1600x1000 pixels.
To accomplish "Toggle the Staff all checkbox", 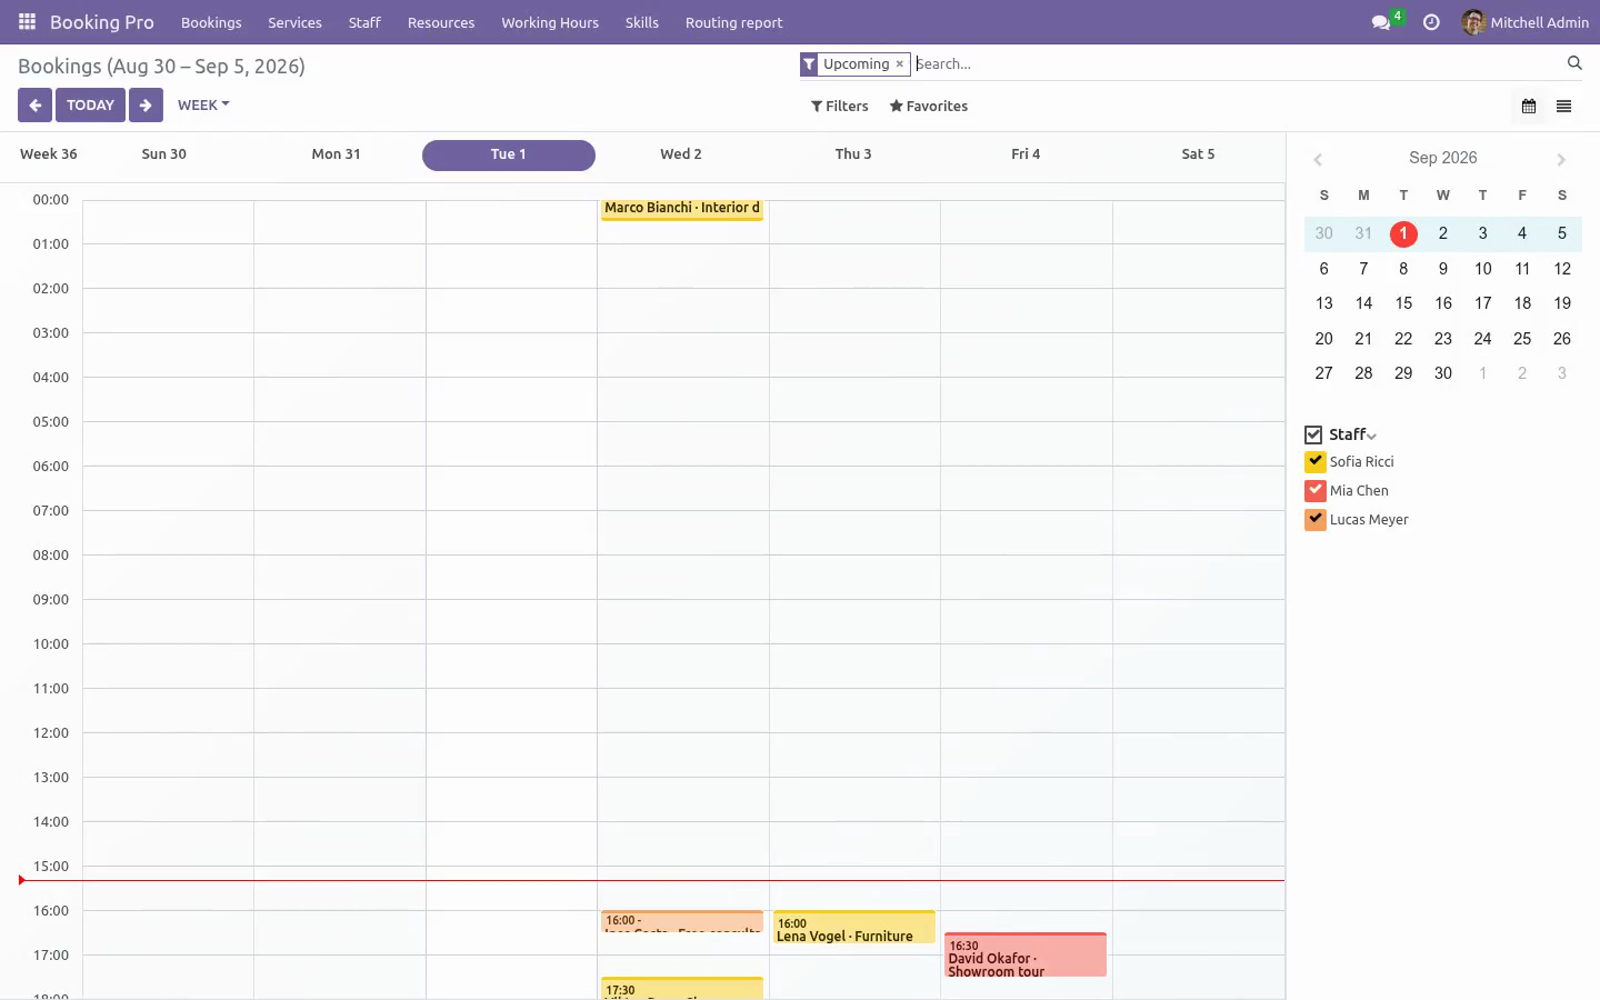I will pos(1313,434).
